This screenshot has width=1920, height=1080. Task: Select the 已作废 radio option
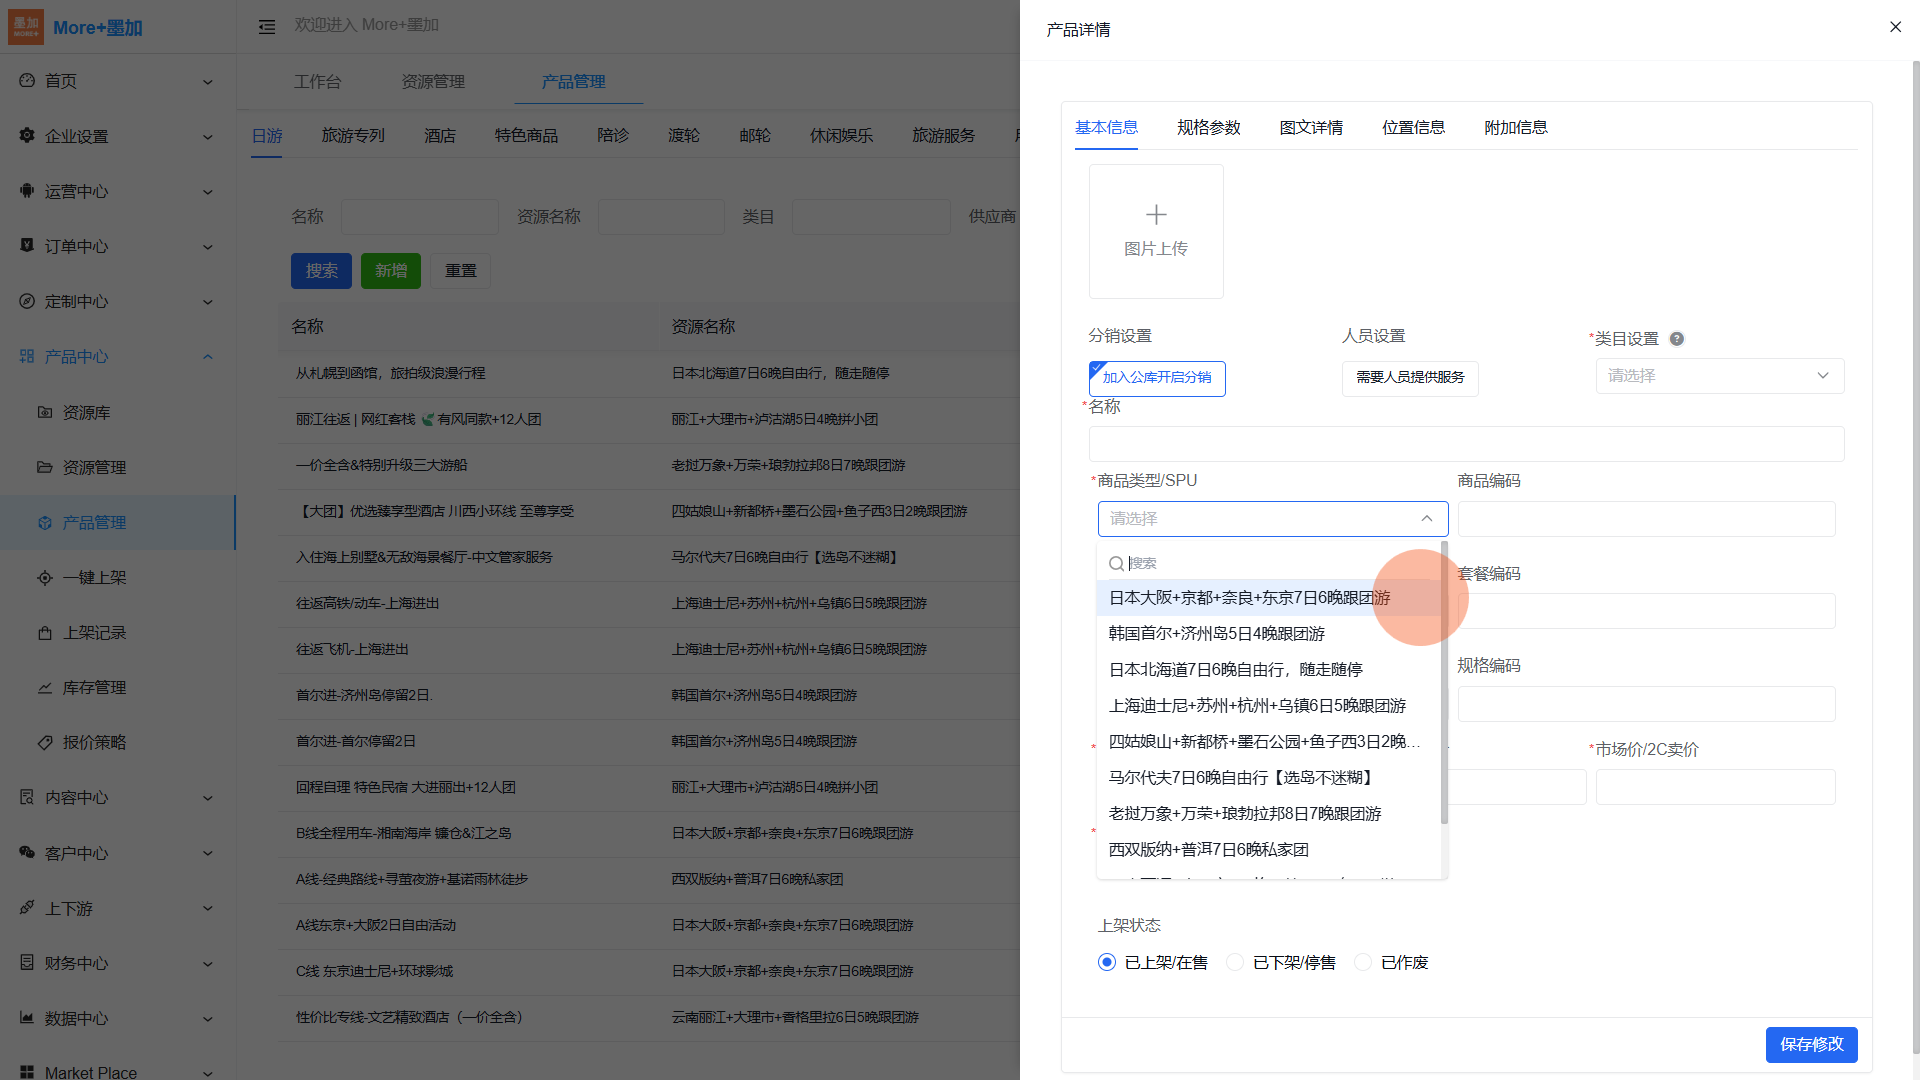click(x=1363, y=962)
